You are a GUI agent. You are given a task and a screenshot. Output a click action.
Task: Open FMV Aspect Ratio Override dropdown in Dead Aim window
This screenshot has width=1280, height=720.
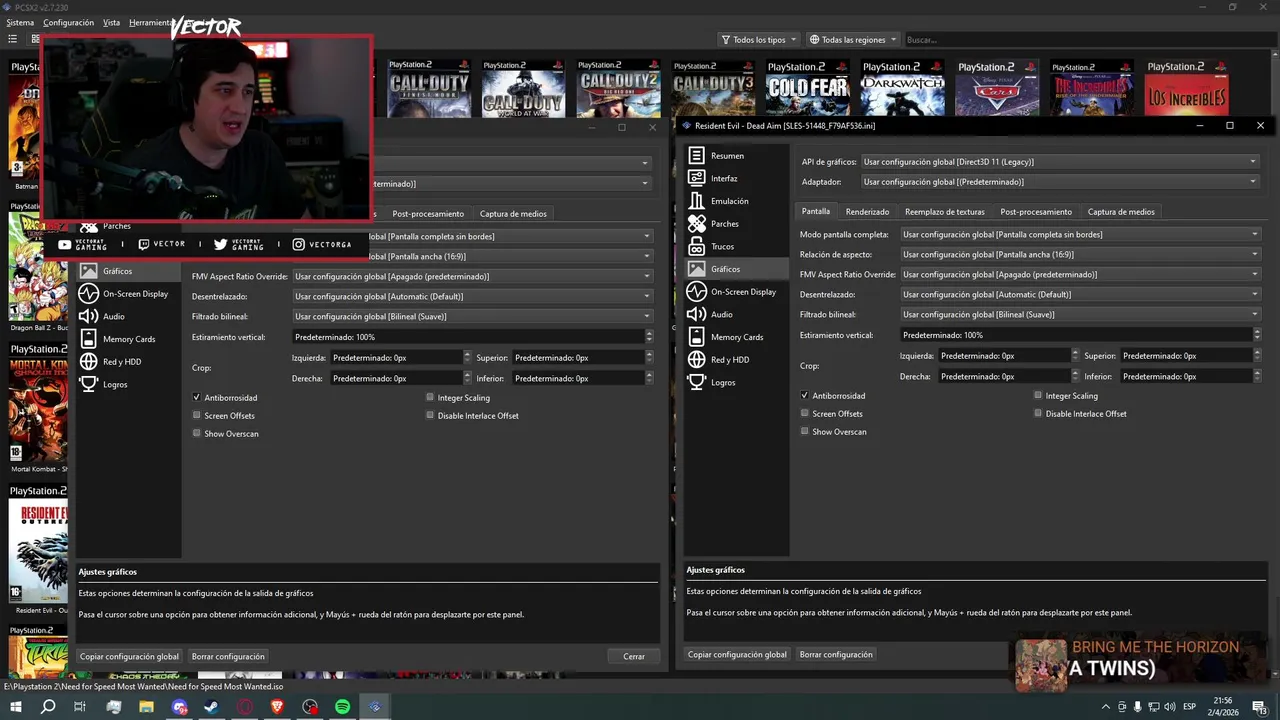tap(1080, 274)
